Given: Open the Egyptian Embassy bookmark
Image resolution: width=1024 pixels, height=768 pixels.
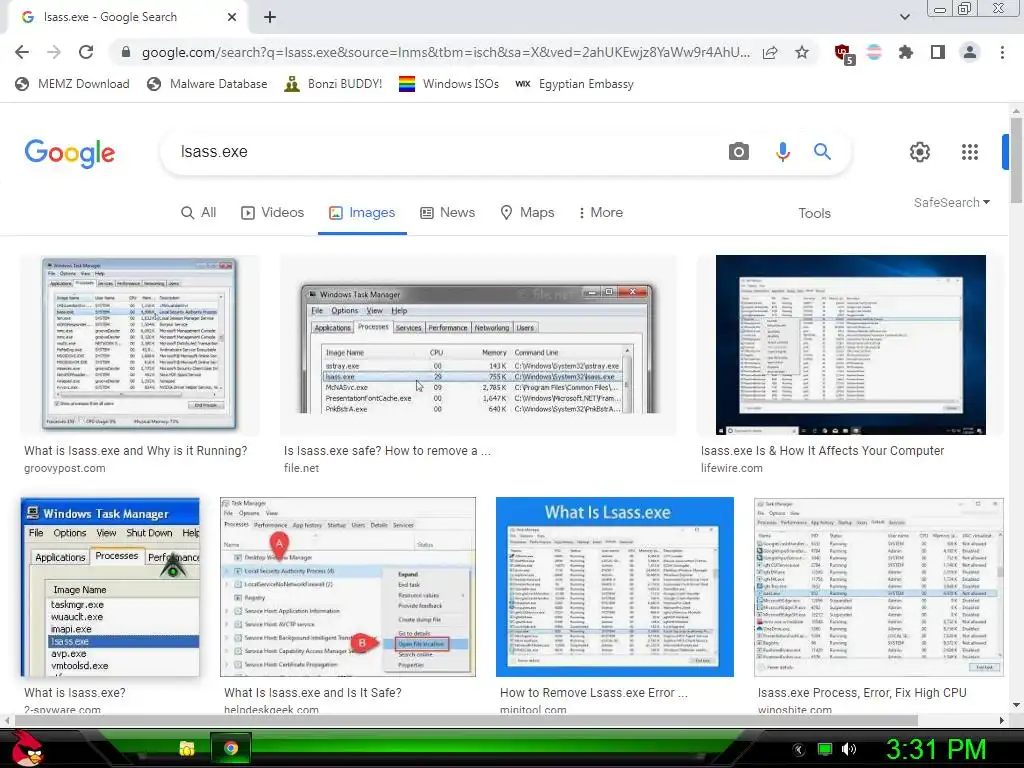Looking at the screenshot, I should [x=574, y=84].
